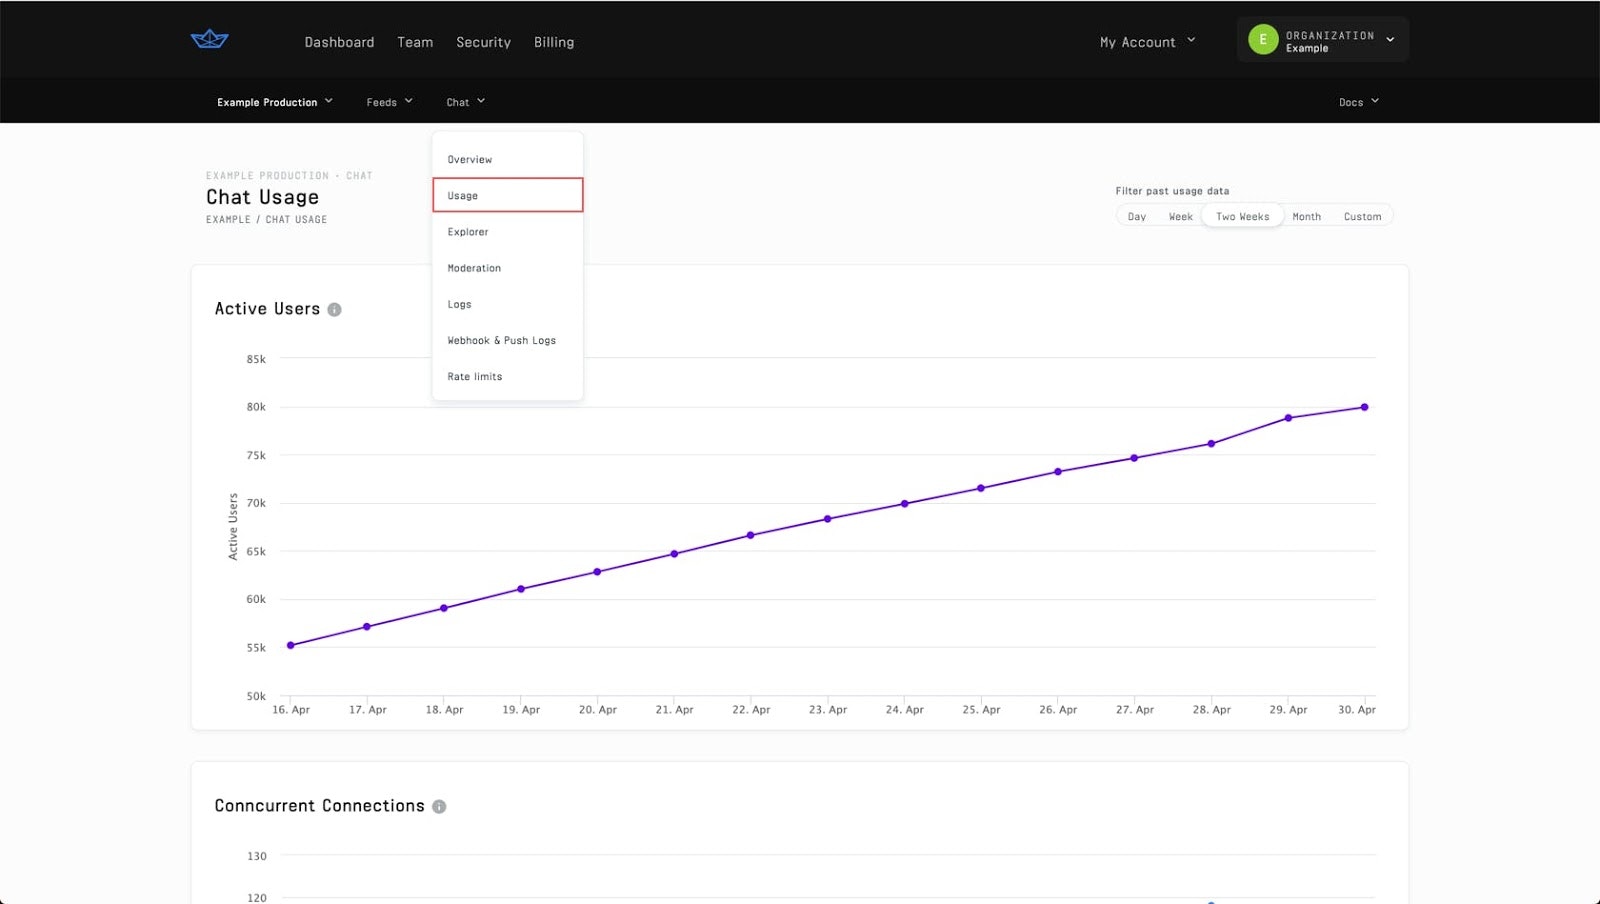Screen dimensions: 1600x904
Task: Open the Docs dropdown
Action: click(1358, 101)
